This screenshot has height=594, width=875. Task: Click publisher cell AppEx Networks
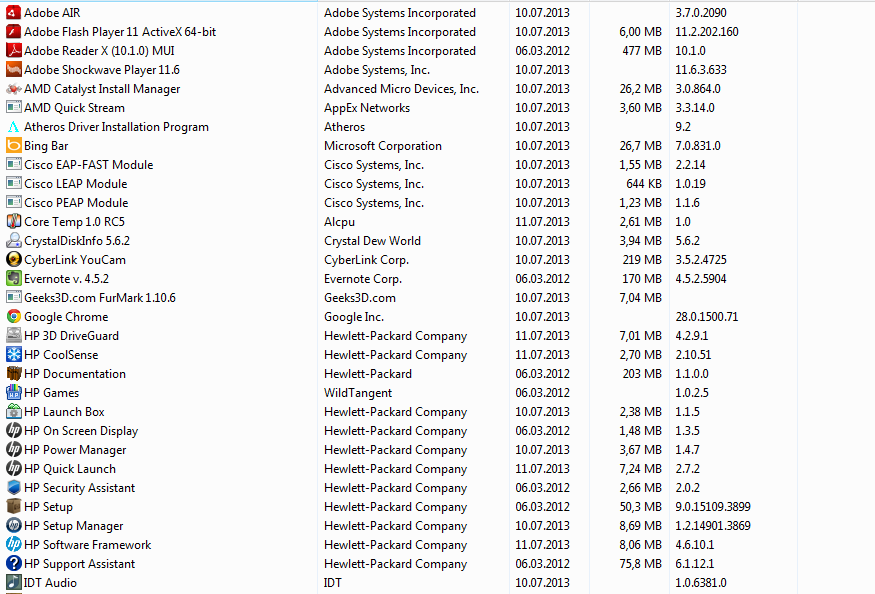pyautogui.click(x=367, y=108)
